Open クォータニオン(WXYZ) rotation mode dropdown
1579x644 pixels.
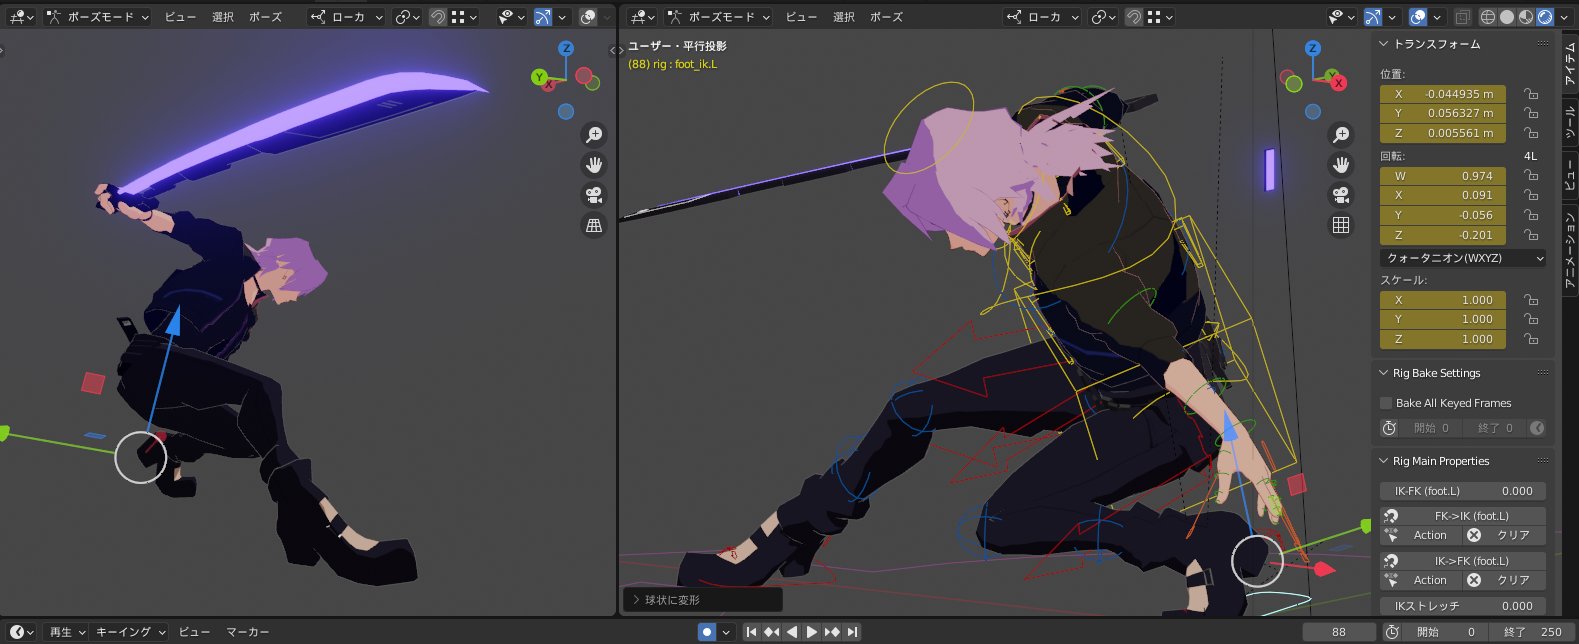(x=1463, y=258)
